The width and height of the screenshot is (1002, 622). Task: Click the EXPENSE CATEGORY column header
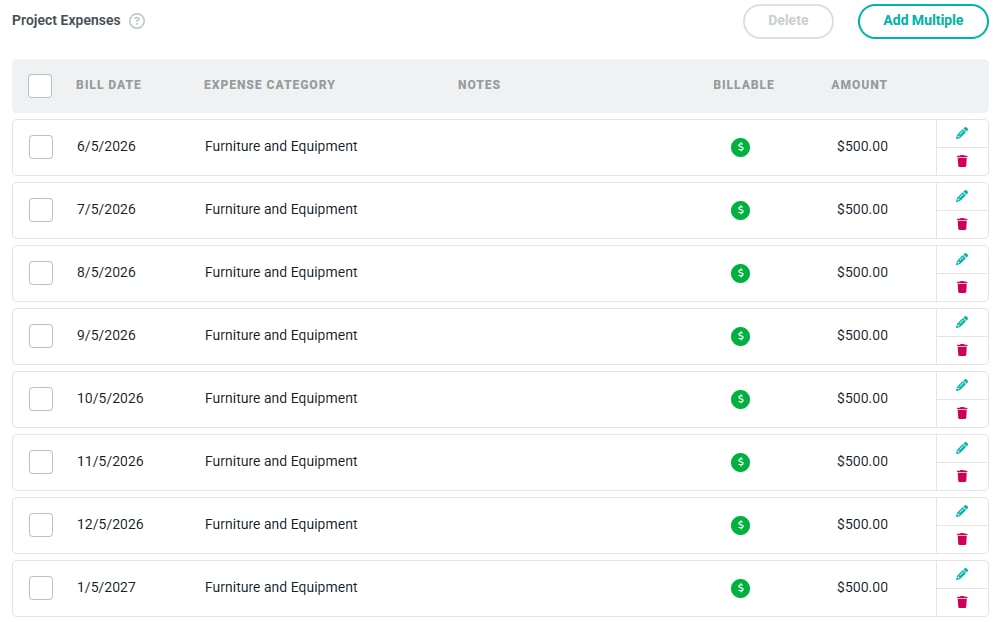pos(269,85)
